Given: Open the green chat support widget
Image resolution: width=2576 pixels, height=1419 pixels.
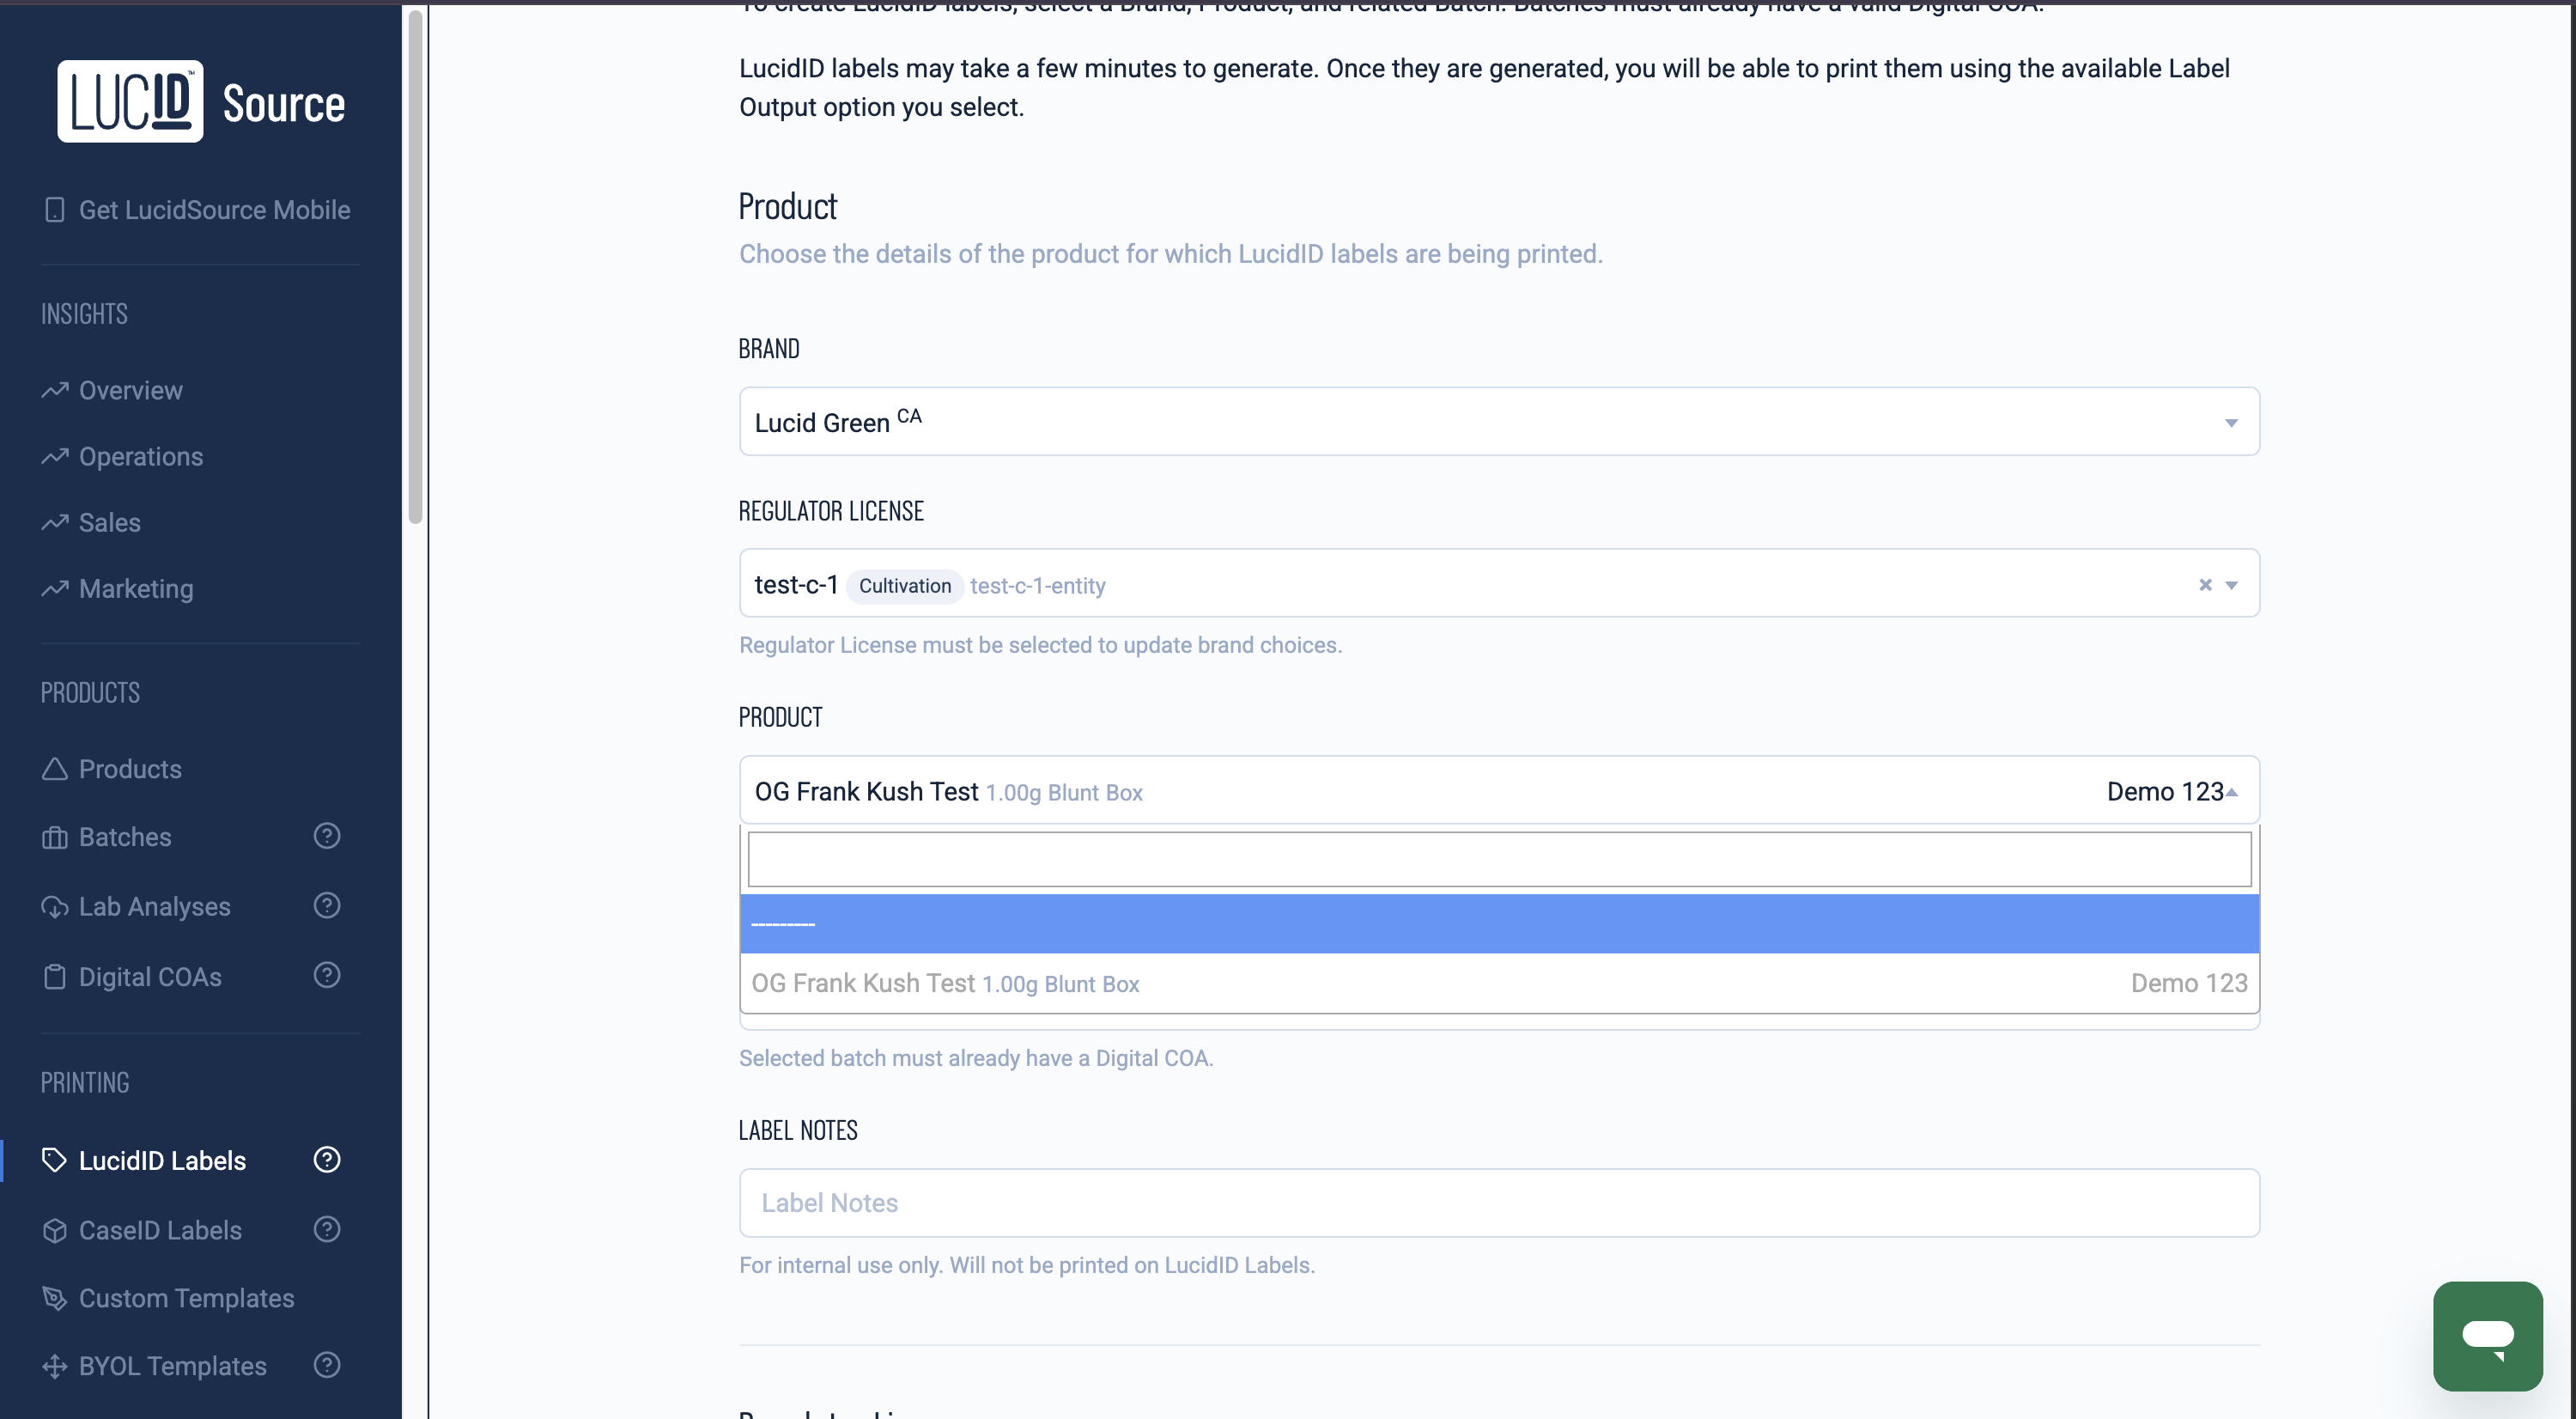Looking at the screenshot, I should click(2487, 1335).
